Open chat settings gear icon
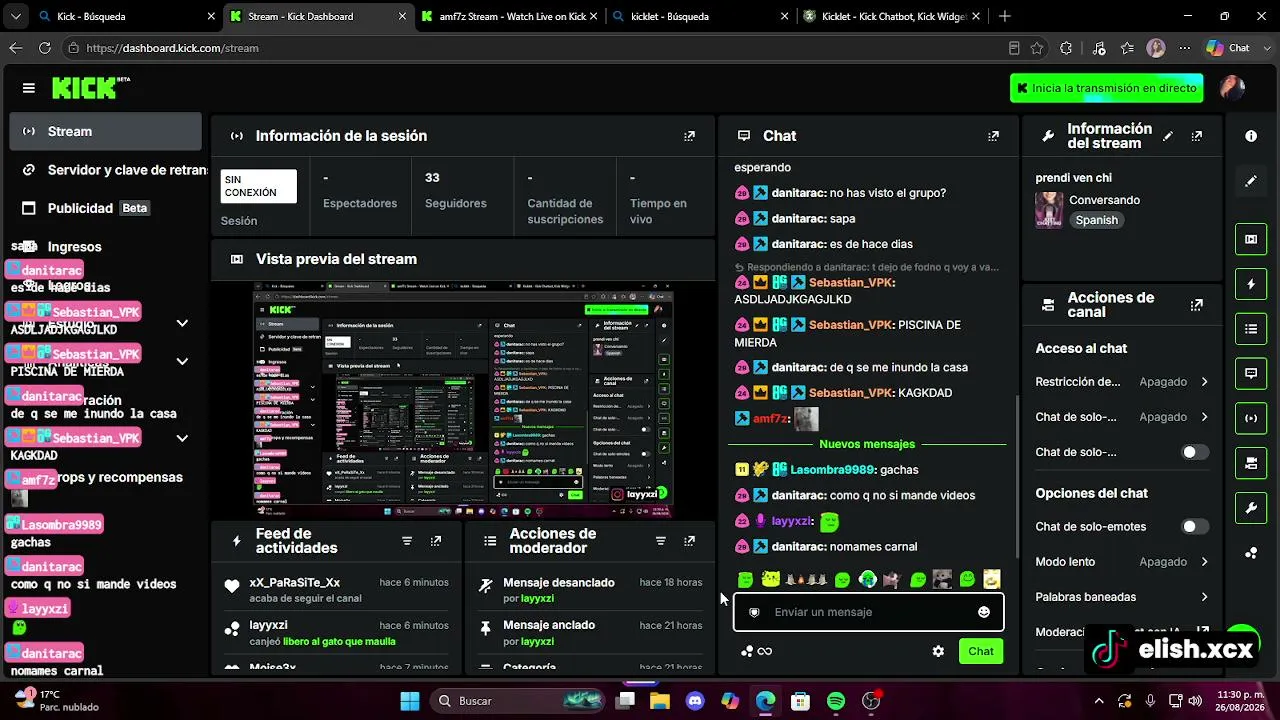The height and width of the screenshot is (720, 1280). [938, 651]
